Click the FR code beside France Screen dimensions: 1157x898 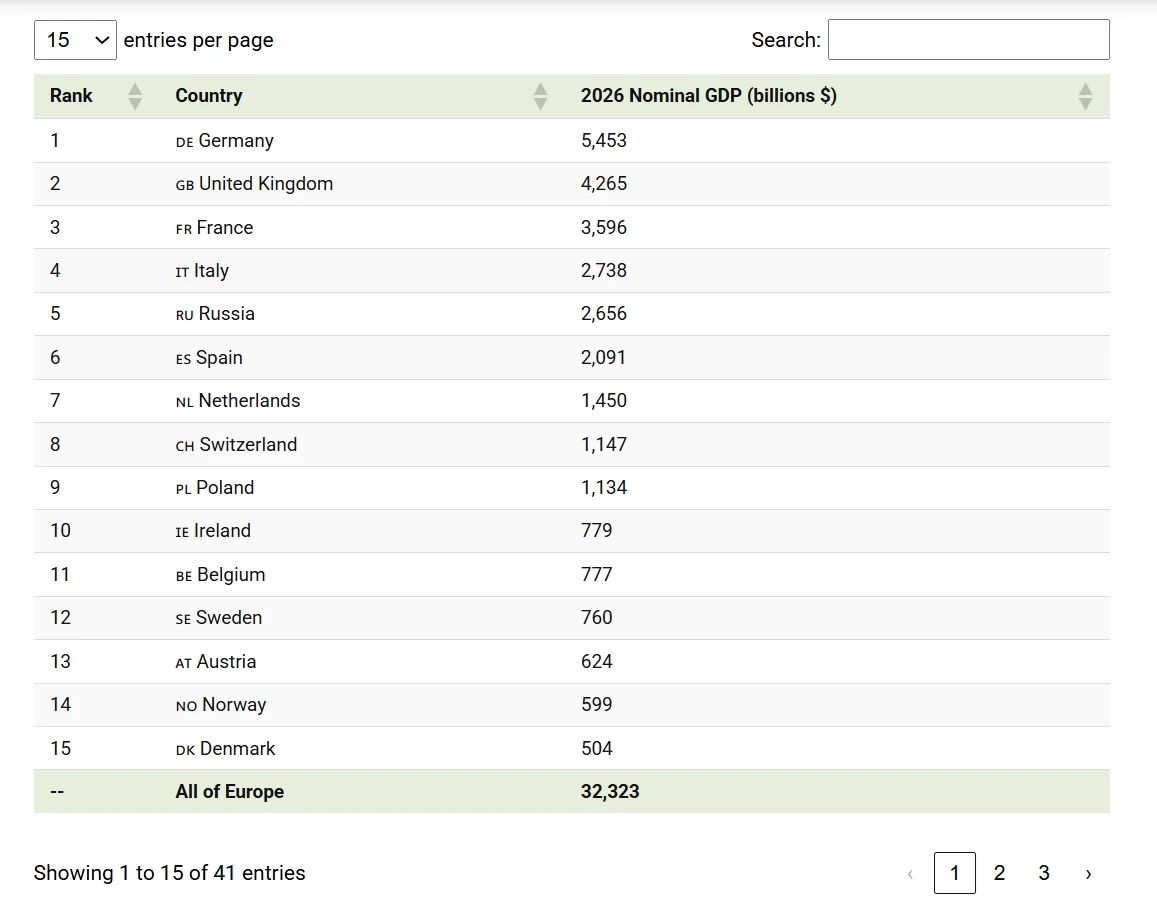pyautogui.click(x=183, y=229)
